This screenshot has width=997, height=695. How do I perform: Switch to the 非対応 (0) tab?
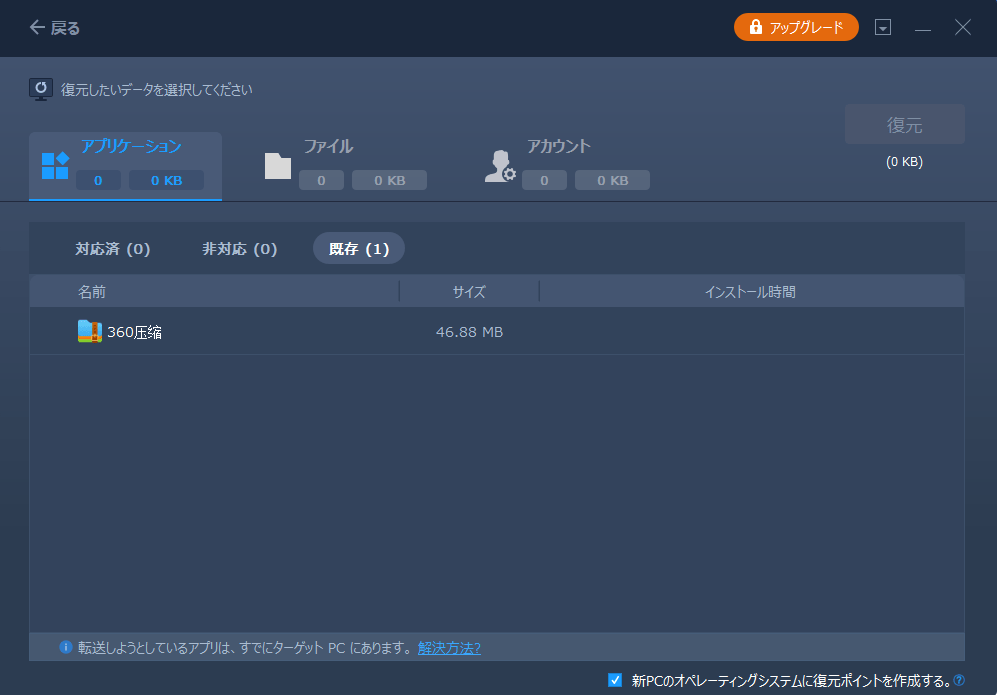point(240,249)
